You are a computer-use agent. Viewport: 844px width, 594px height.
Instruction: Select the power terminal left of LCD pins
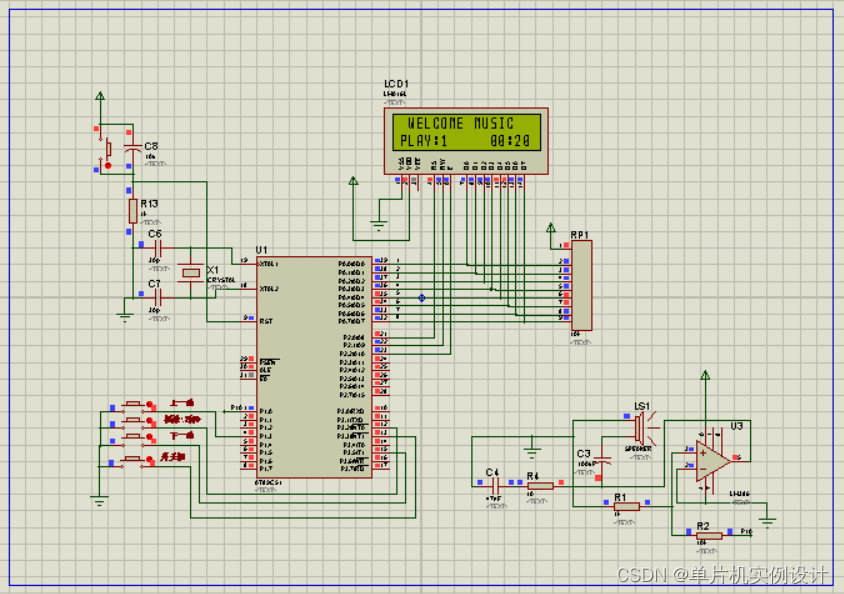pos(353,181)
